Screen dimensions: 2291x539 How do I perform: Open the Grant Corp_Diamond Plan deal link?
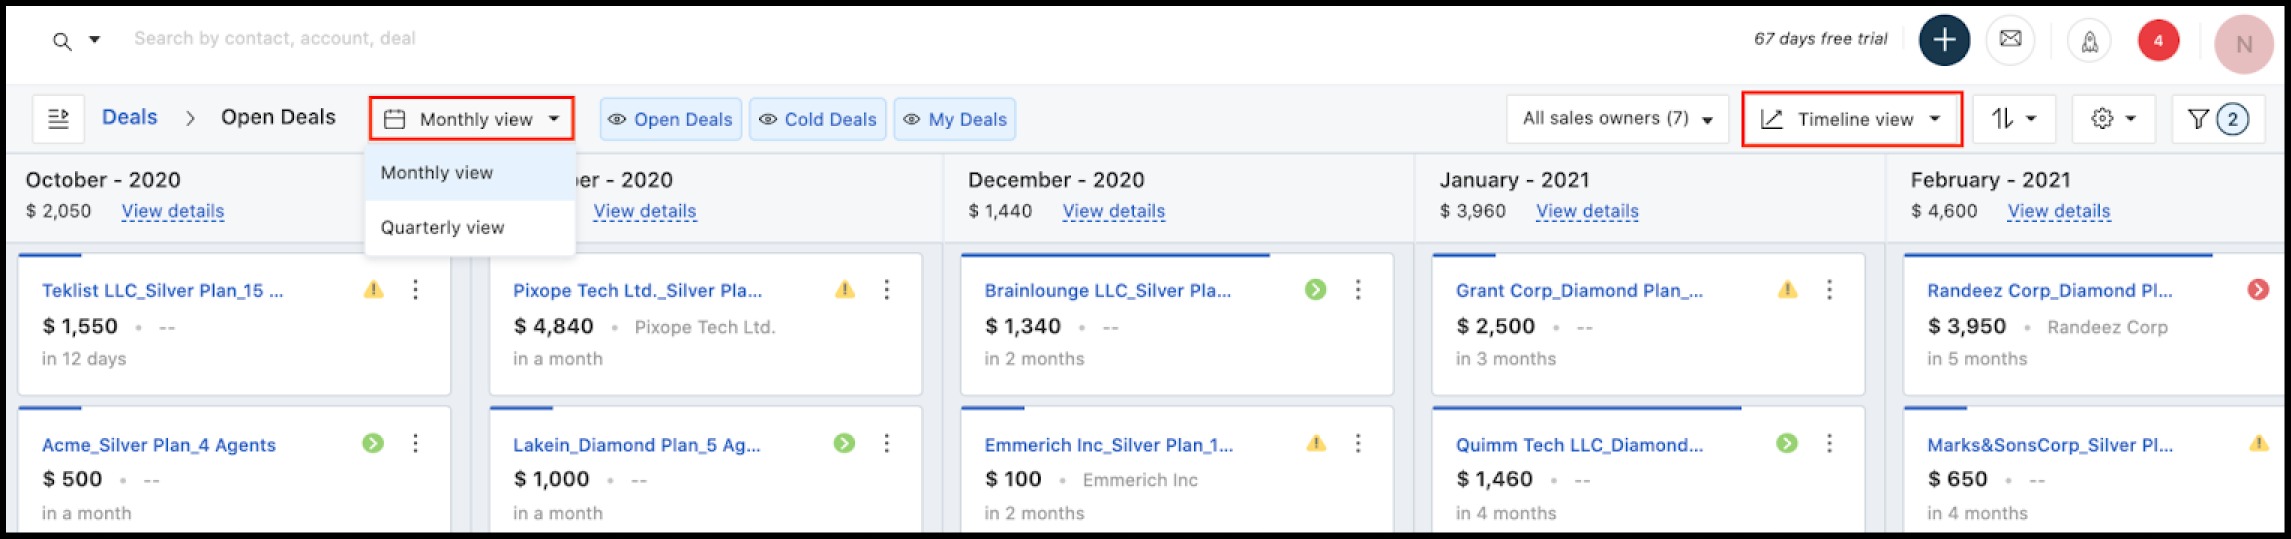[x=1579, y=291]
